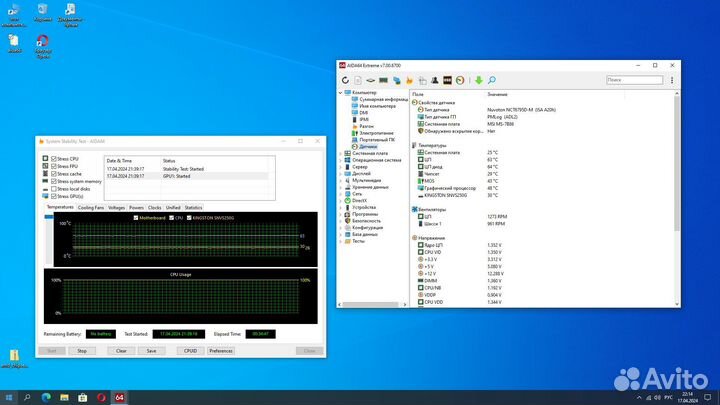Switch to the Cooling Fans tab
This screenshot has height=405, width=720.
91,207
